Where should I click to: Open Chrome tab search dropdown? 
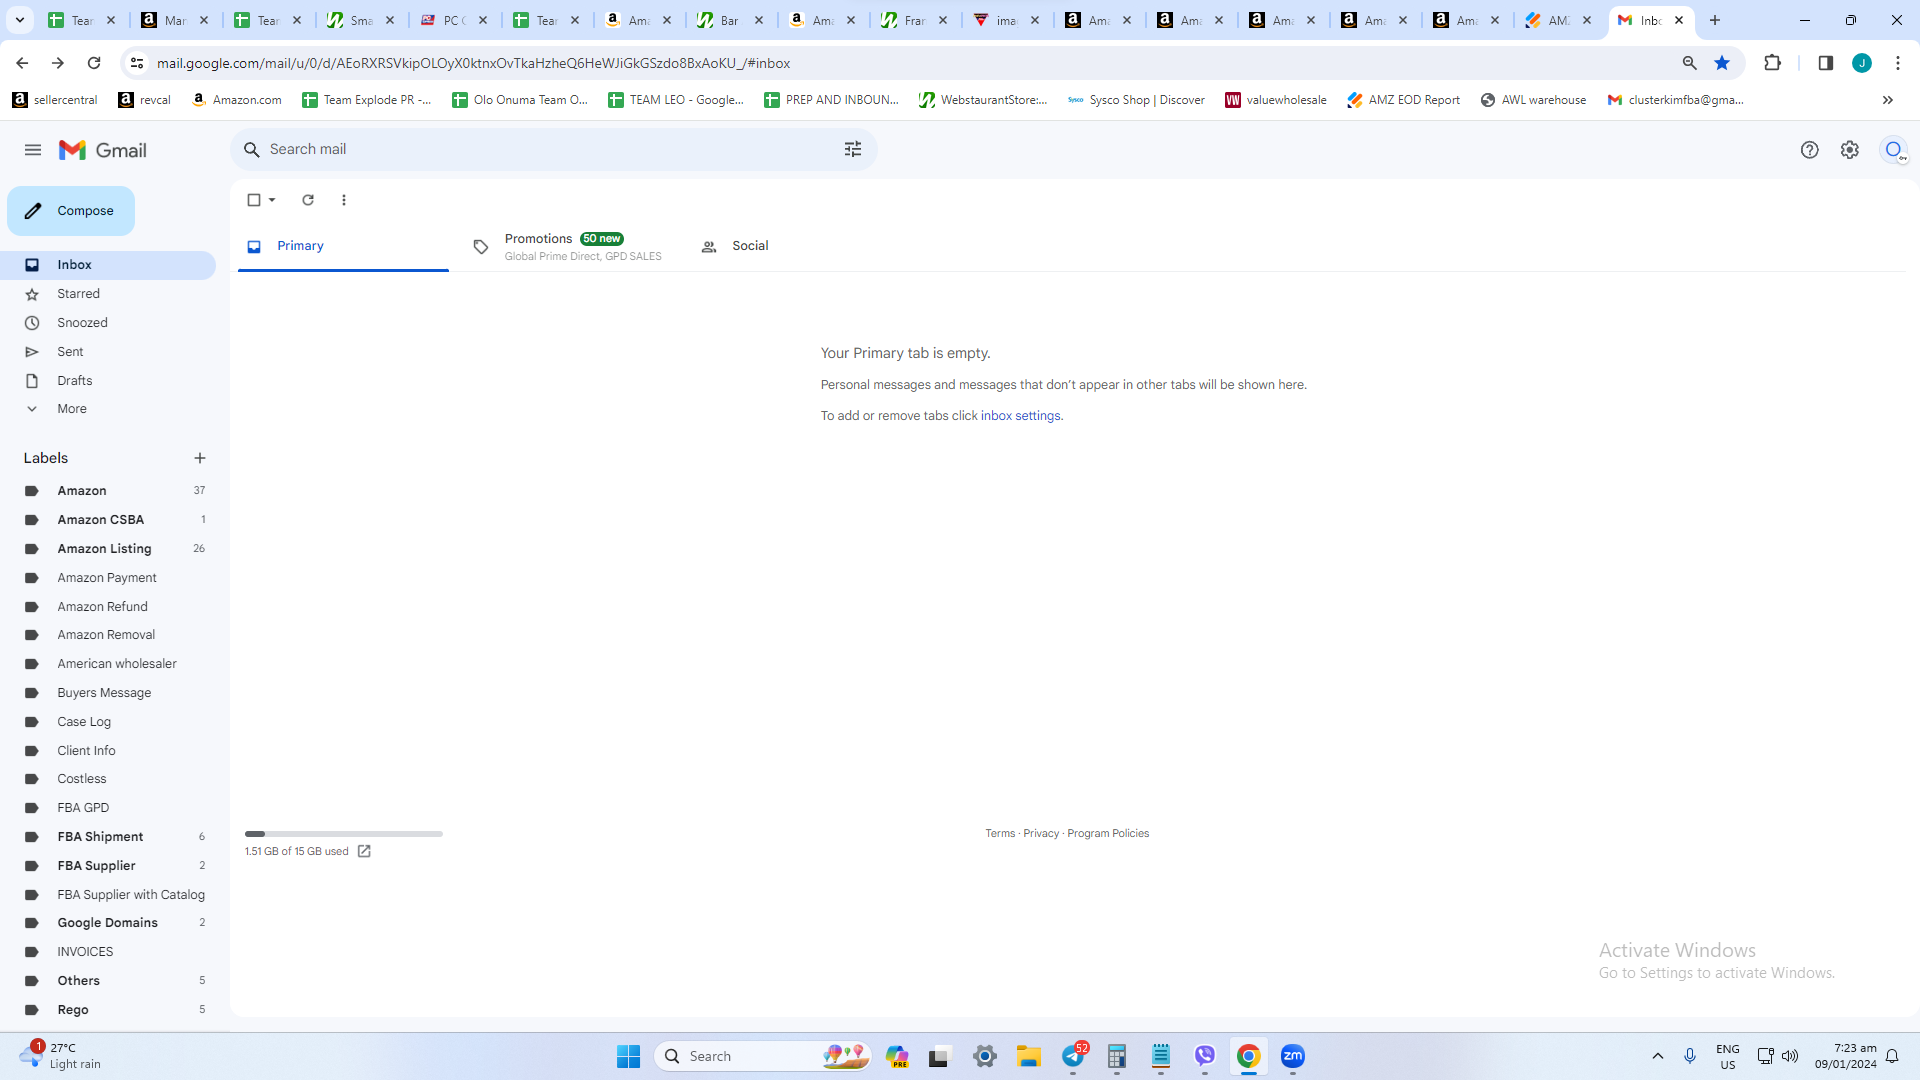click(x=20, y=20)
